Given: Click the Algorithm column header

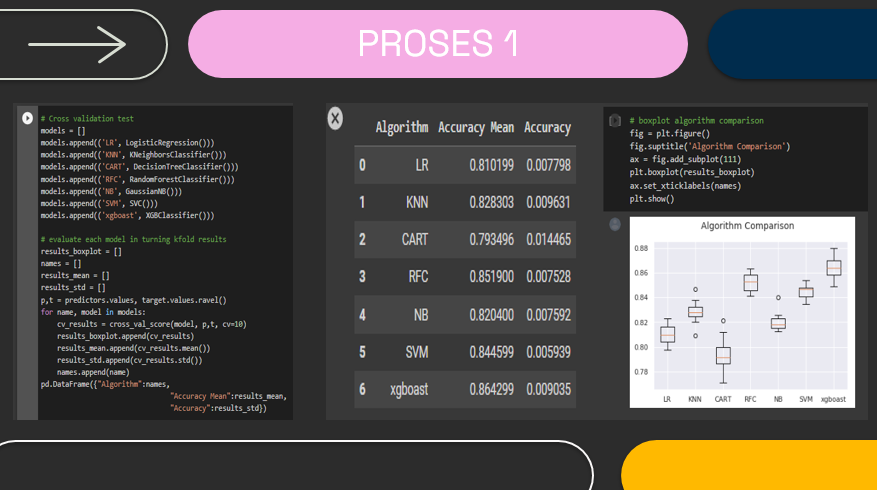Looking at the screenshot, I should (402, 128).
